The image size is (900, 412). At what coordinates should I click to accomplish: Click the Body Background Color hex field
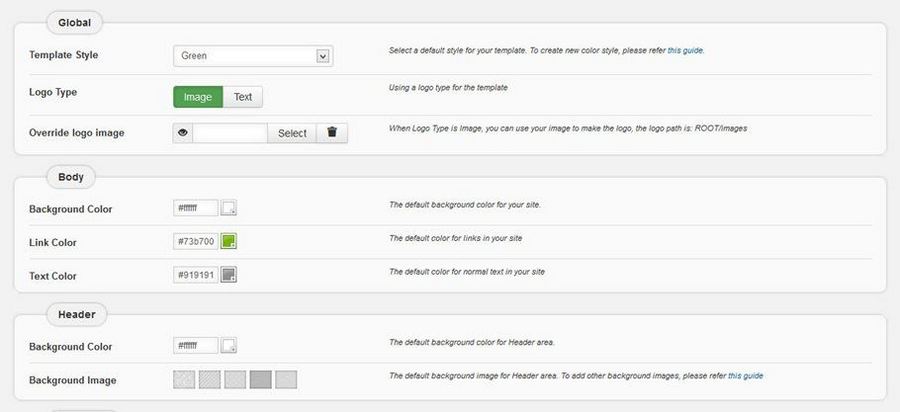coord(195,209)
